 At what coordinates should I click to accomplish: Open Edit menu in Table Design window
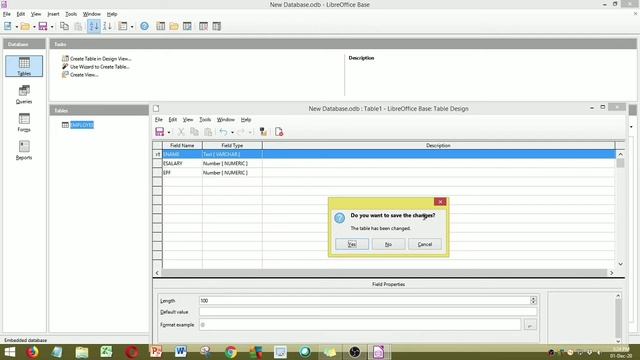click(x=173, y=120)
